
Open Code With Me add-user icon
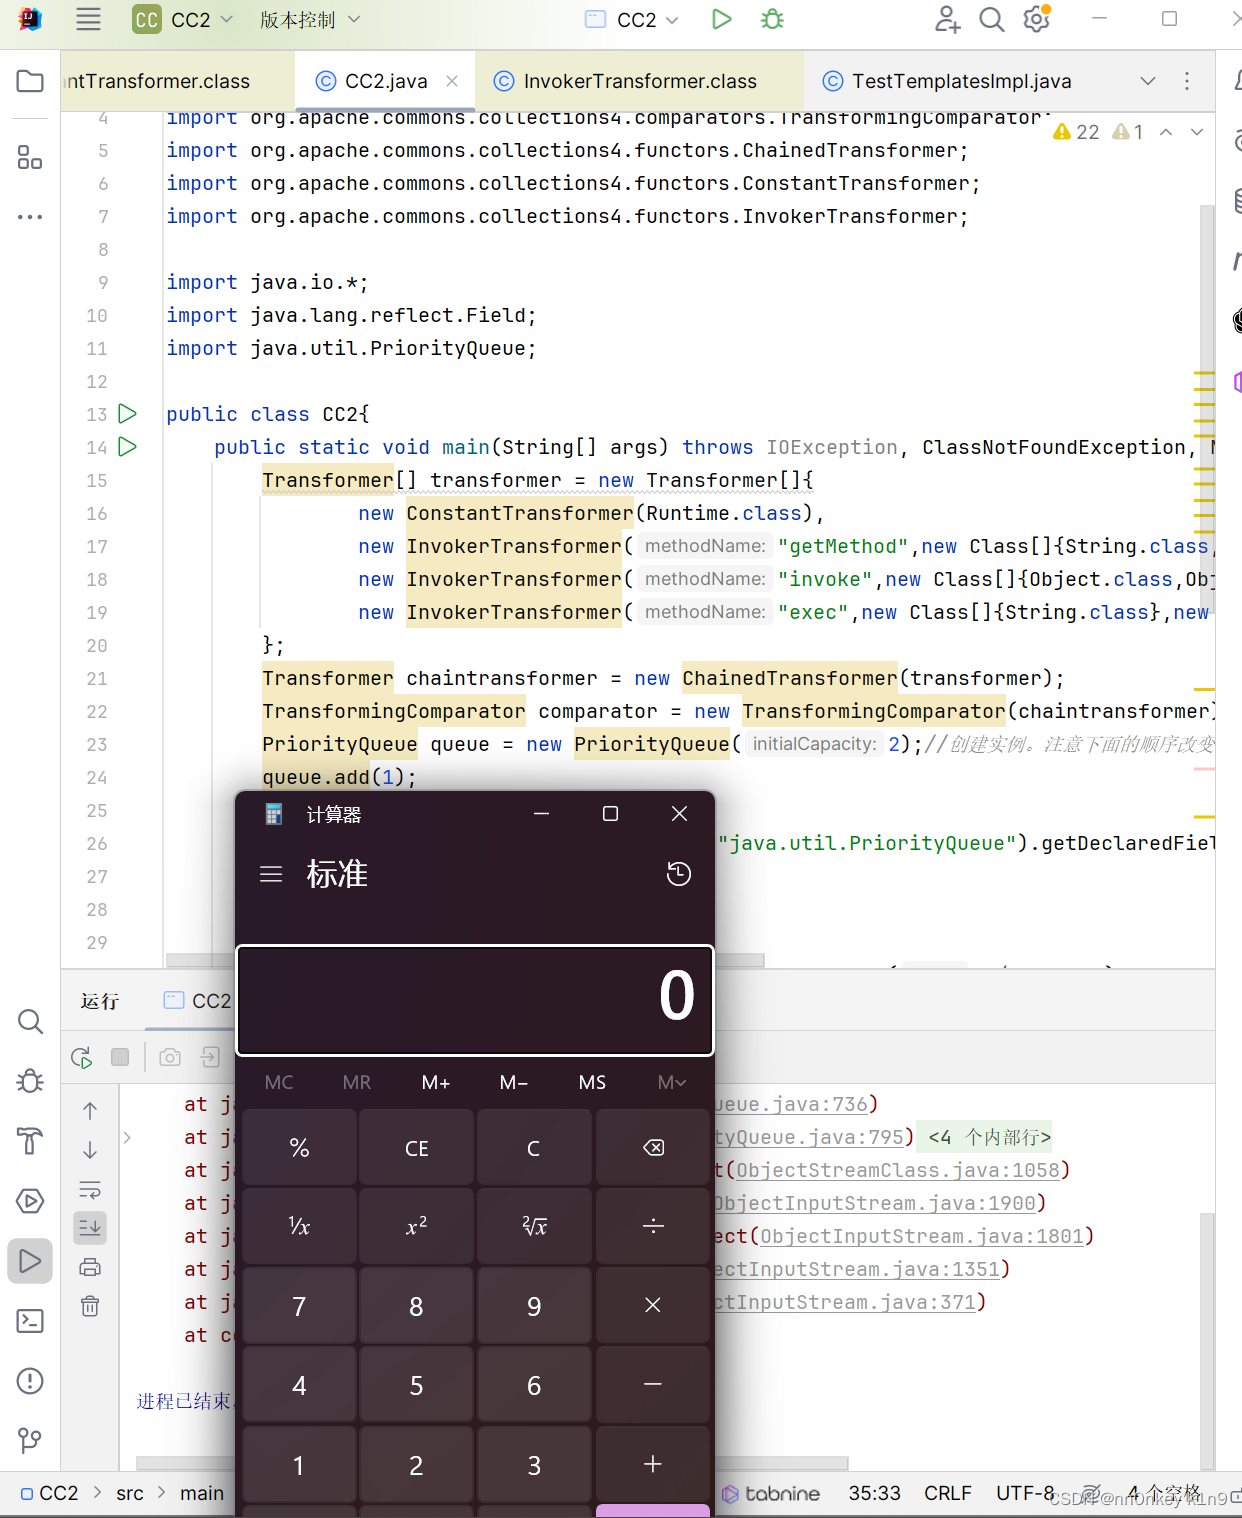click(947, 20)
